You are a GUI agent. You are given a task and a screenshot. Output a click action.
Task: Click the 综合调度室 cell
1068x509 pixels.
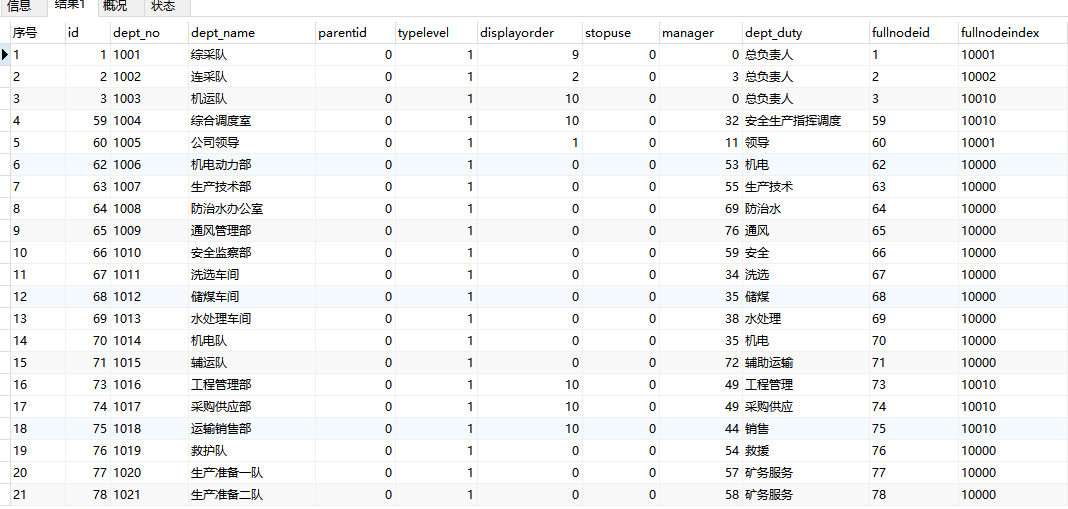(x=252, y=121)
